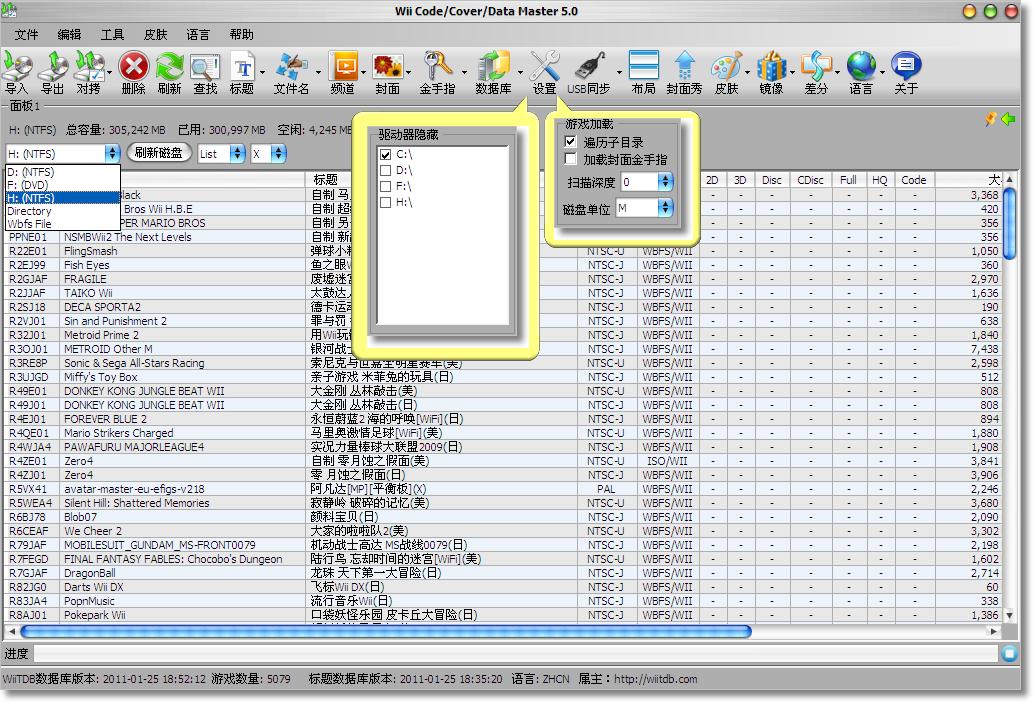The height and width of the screenshot is (702, 1033).
Task: Click the 进度 progress bar
Action: [516, 653]
